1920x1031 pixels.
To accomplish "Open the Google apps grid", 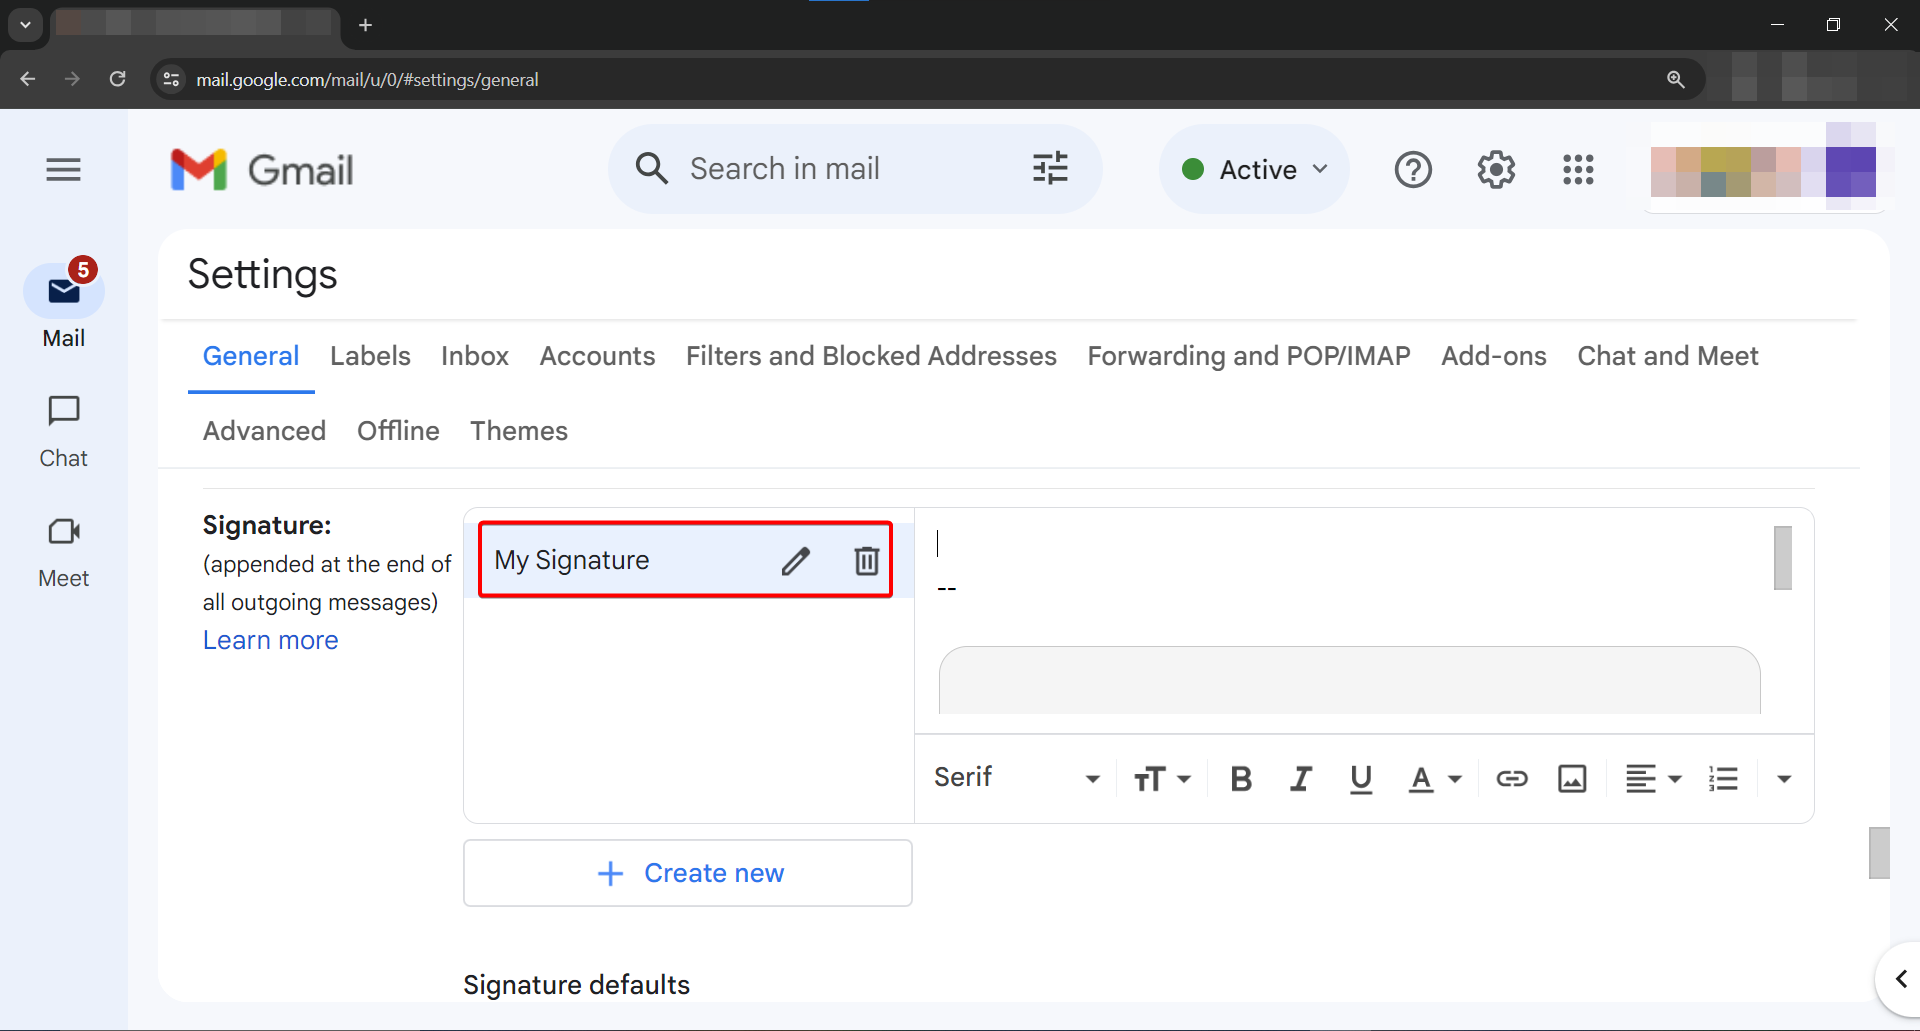I will (x=1578, y=170).
